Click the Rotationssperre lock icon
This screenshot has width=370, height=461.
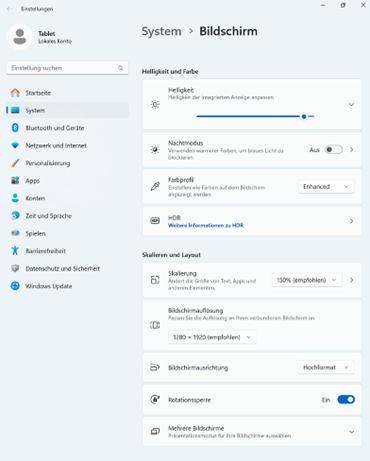[155, 399]
